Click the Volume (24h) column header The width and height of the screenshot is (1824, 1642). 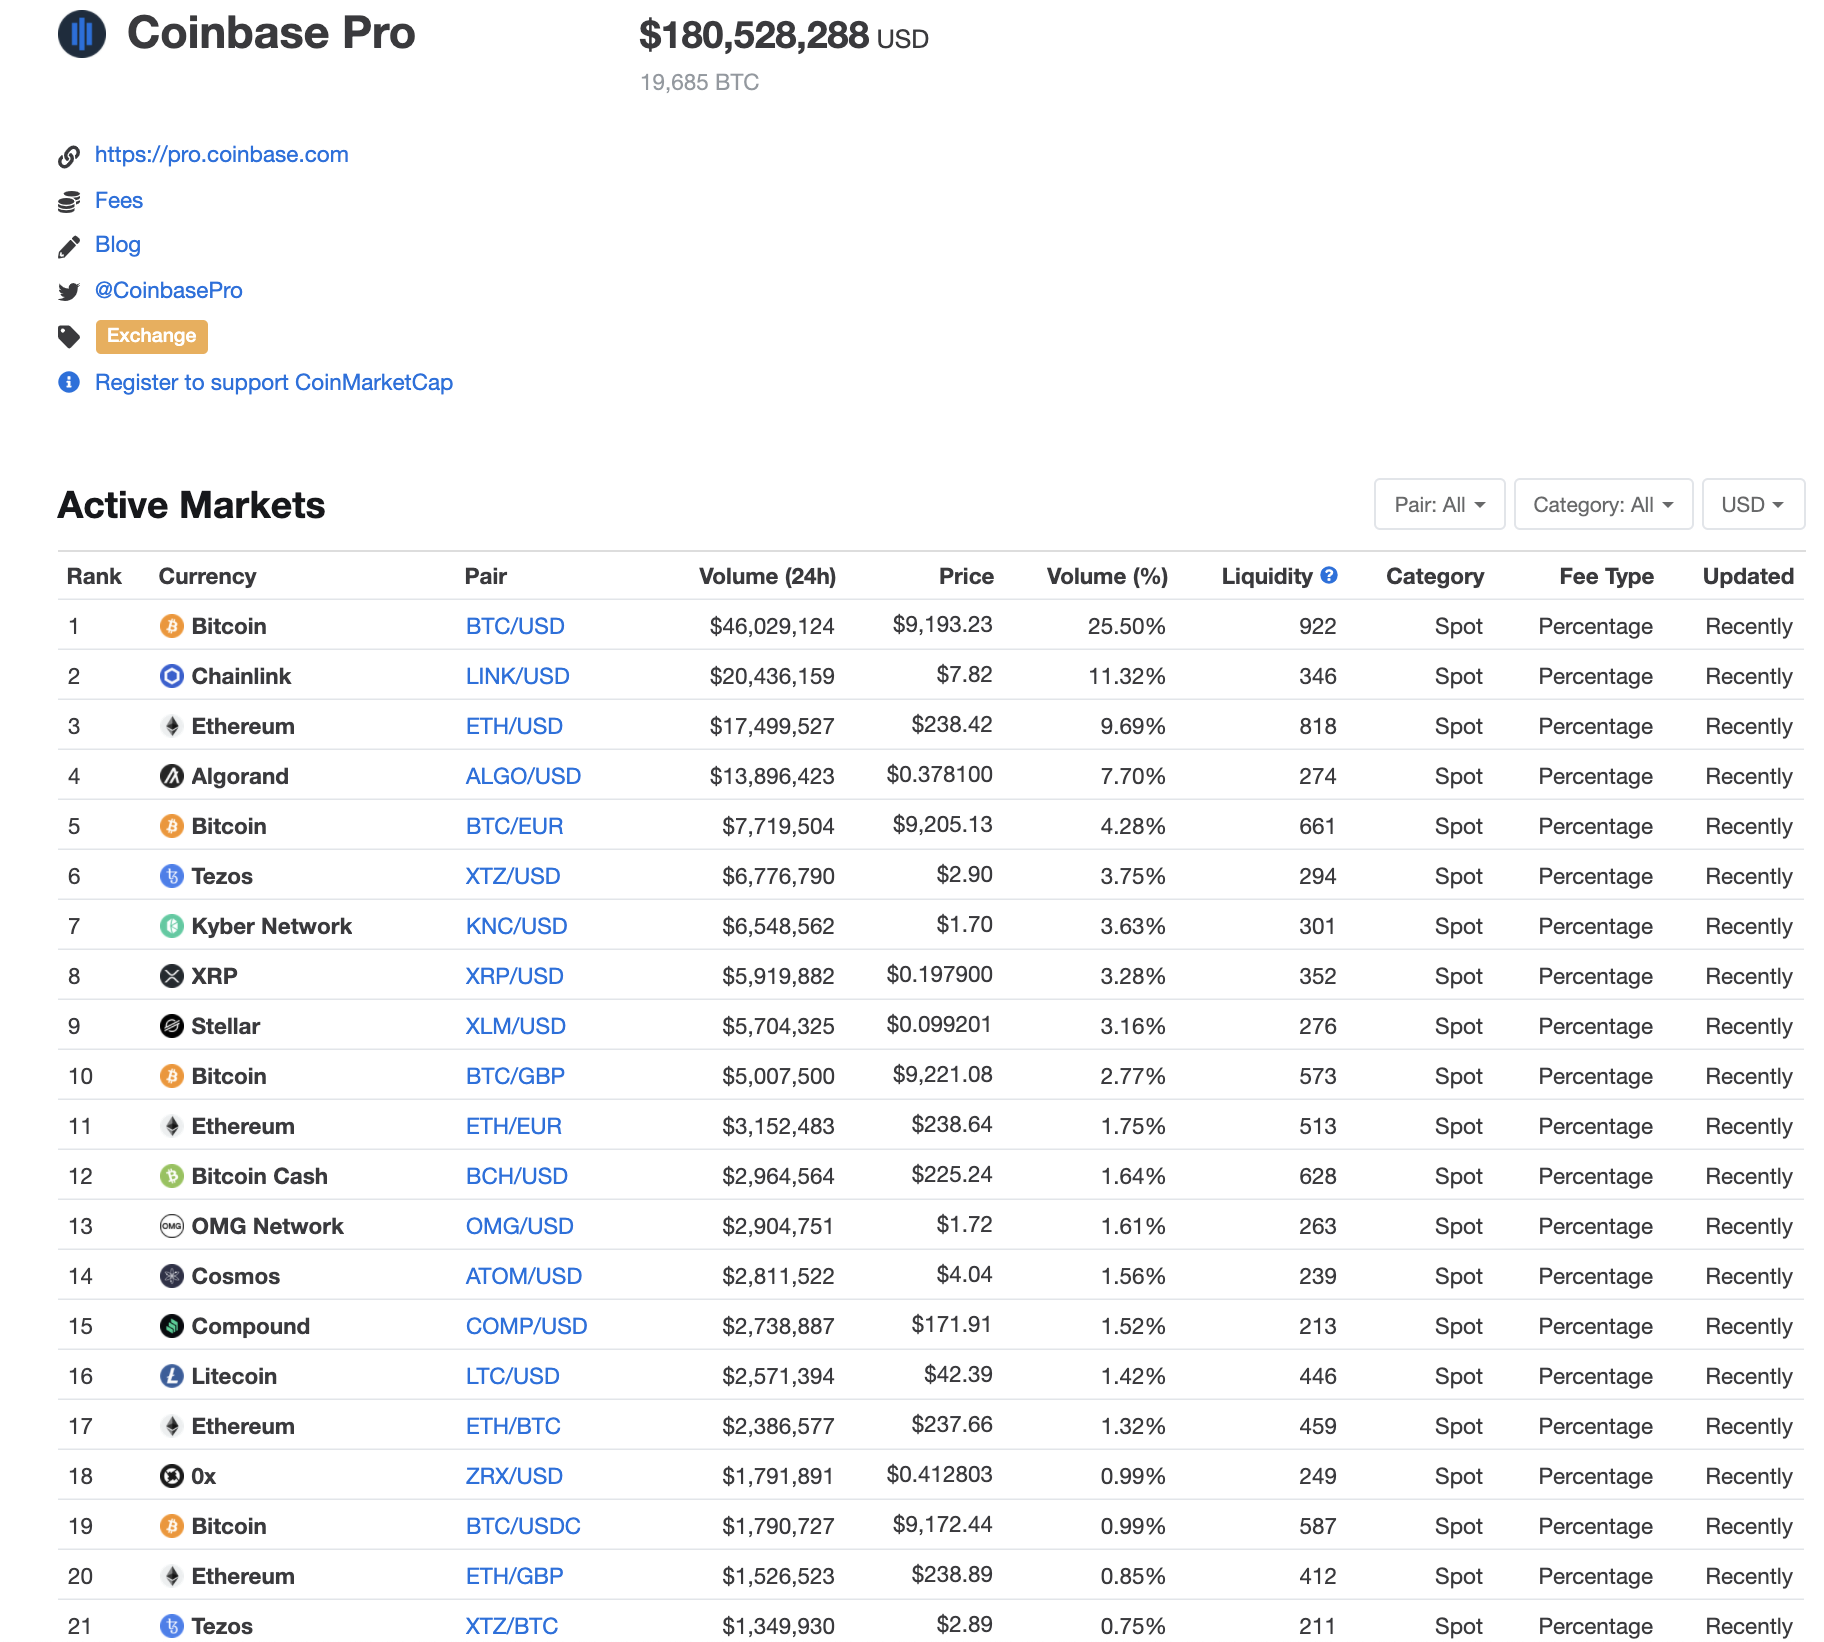tap(767, 577)
